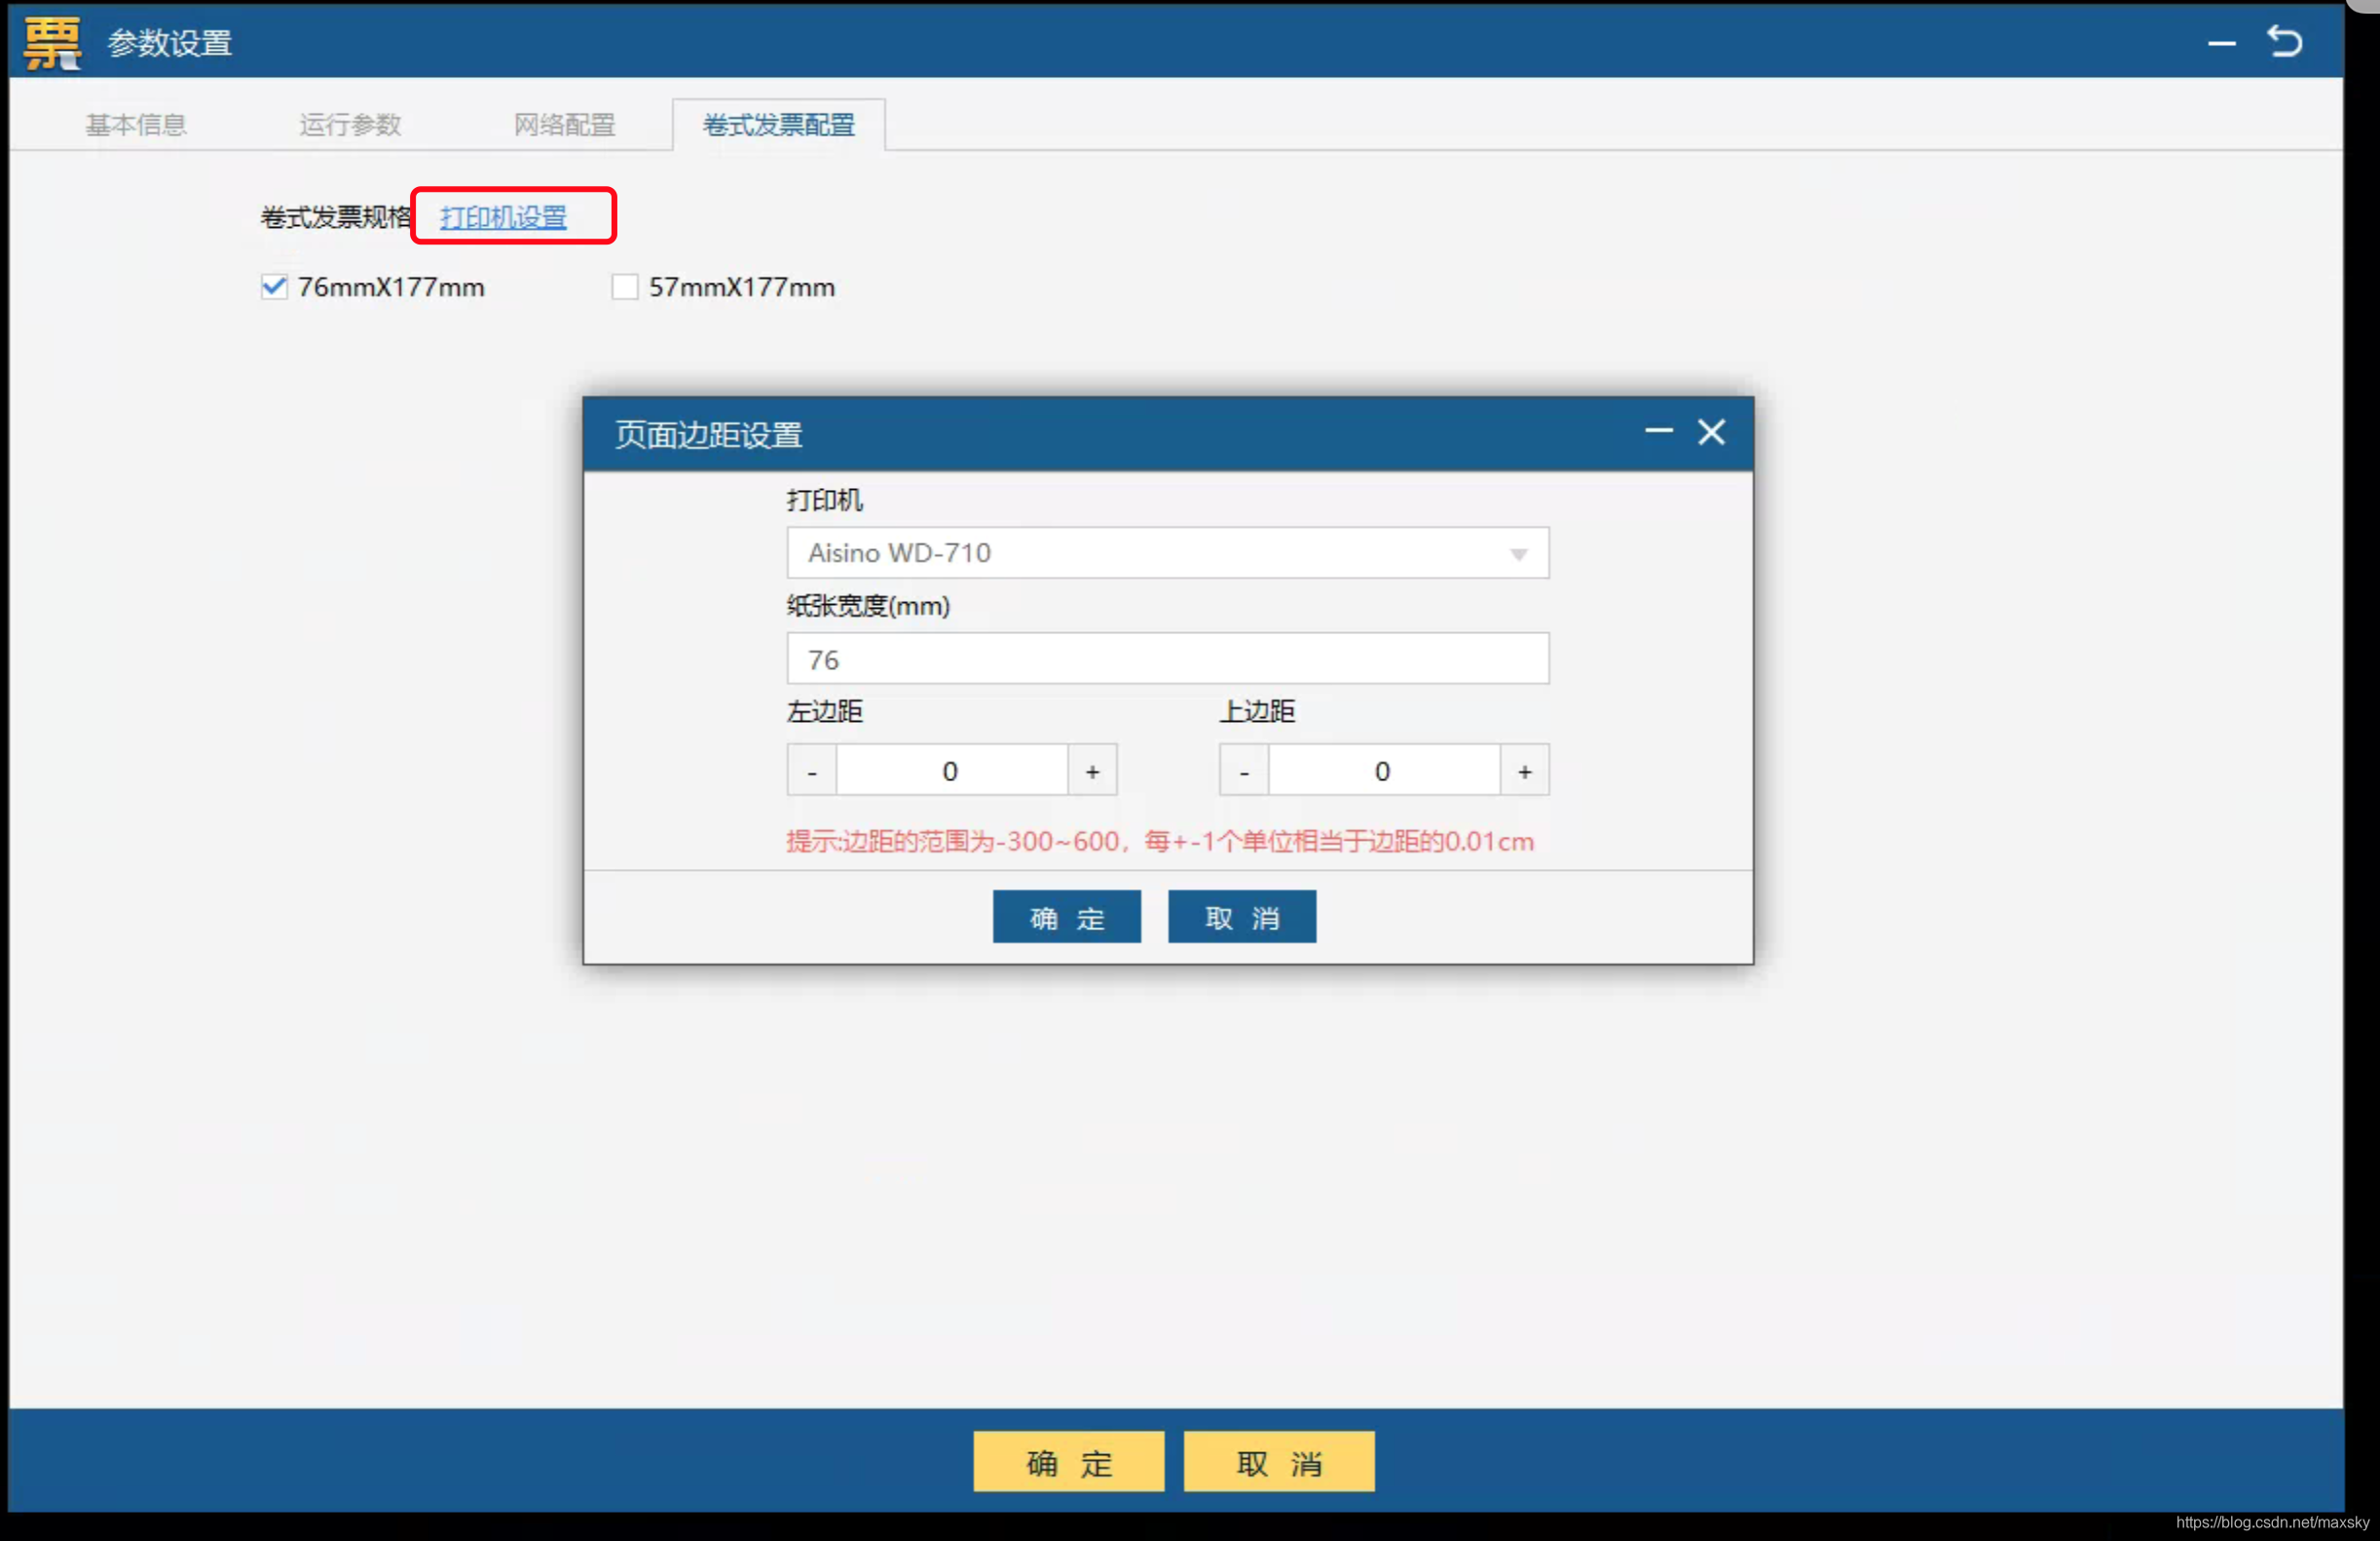Viewport: 2380px width, 1541px height.
Task: Switch to the 基本信息 tab
Action: [136, 125]
